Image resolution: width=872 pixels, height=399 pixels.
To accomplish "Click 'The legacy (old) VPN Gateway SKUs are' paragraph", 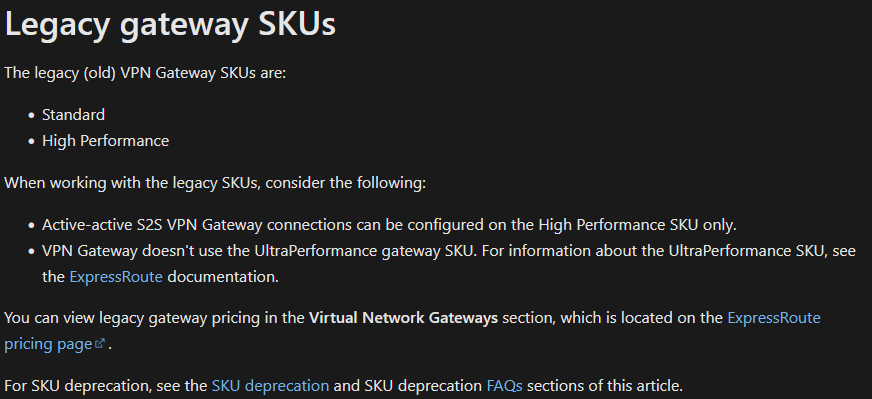I will (145, 73).
